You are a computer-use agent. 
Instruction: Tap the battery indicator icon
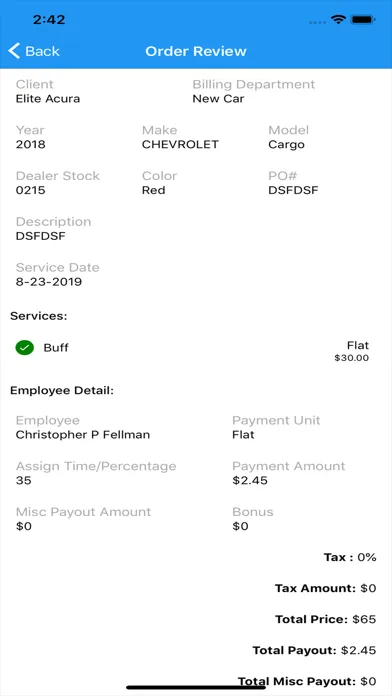point(363,20)
